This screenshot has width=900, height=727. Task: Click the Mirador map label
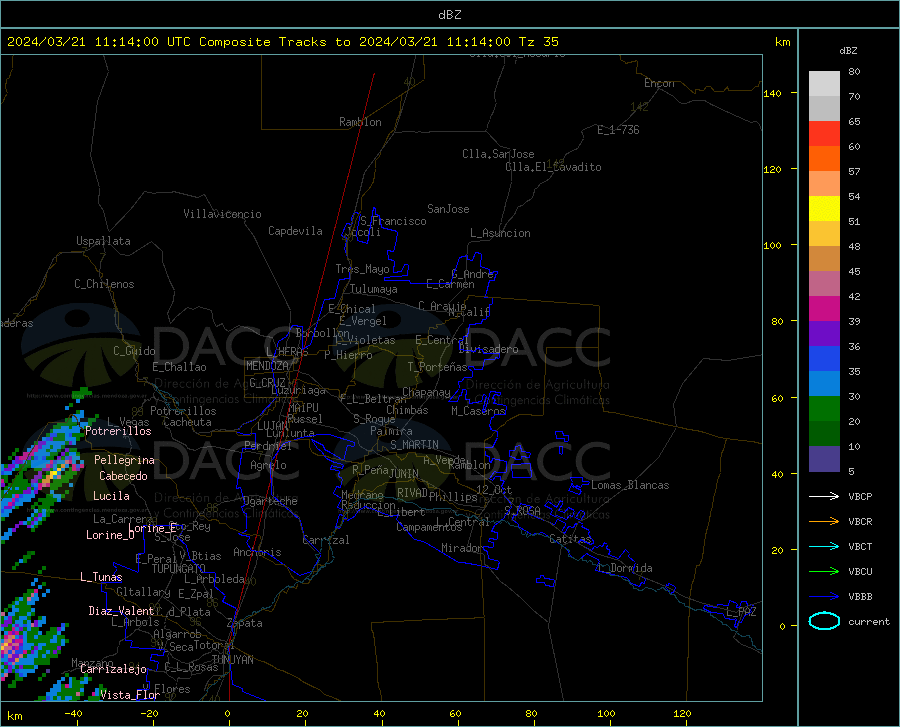point(462,548)
